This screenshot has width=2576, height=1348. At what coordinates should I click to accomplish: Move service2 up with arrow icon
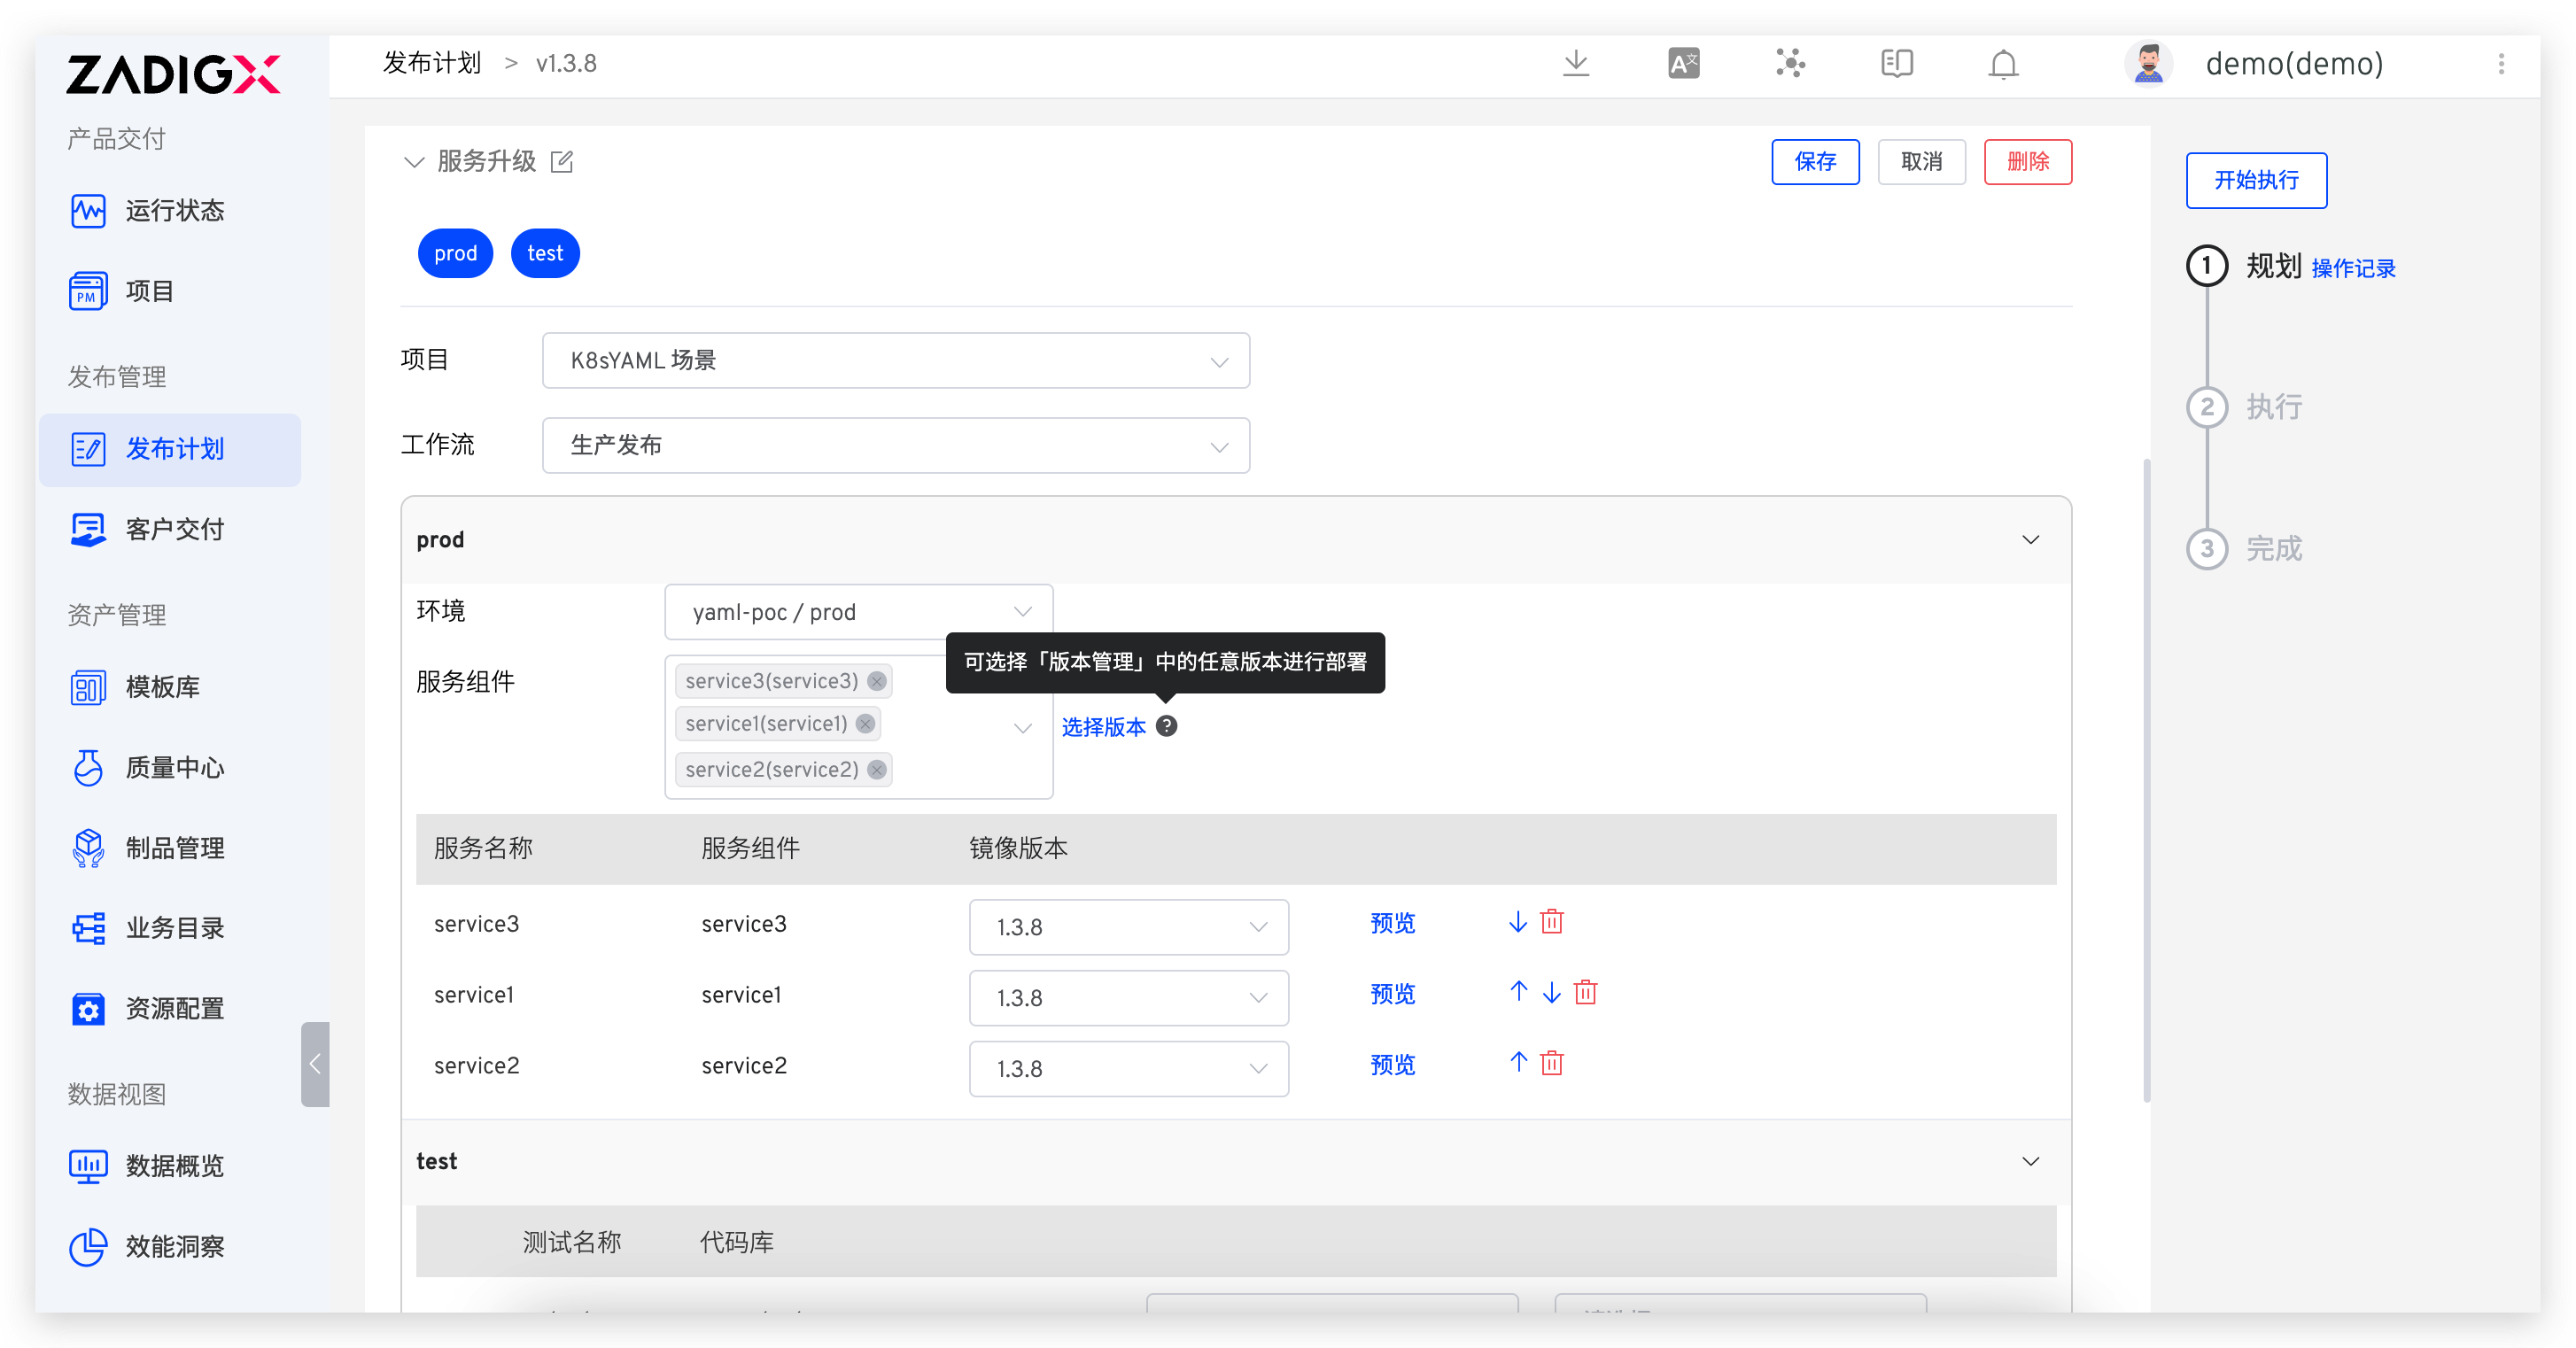click(1518, 1063)
